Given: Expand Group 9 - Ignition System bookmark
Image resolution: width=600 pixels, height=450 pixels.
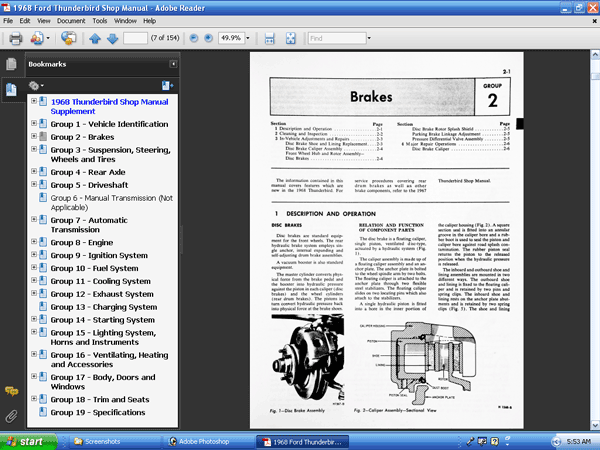Looking at the screenshot, I should coord(34,255).
